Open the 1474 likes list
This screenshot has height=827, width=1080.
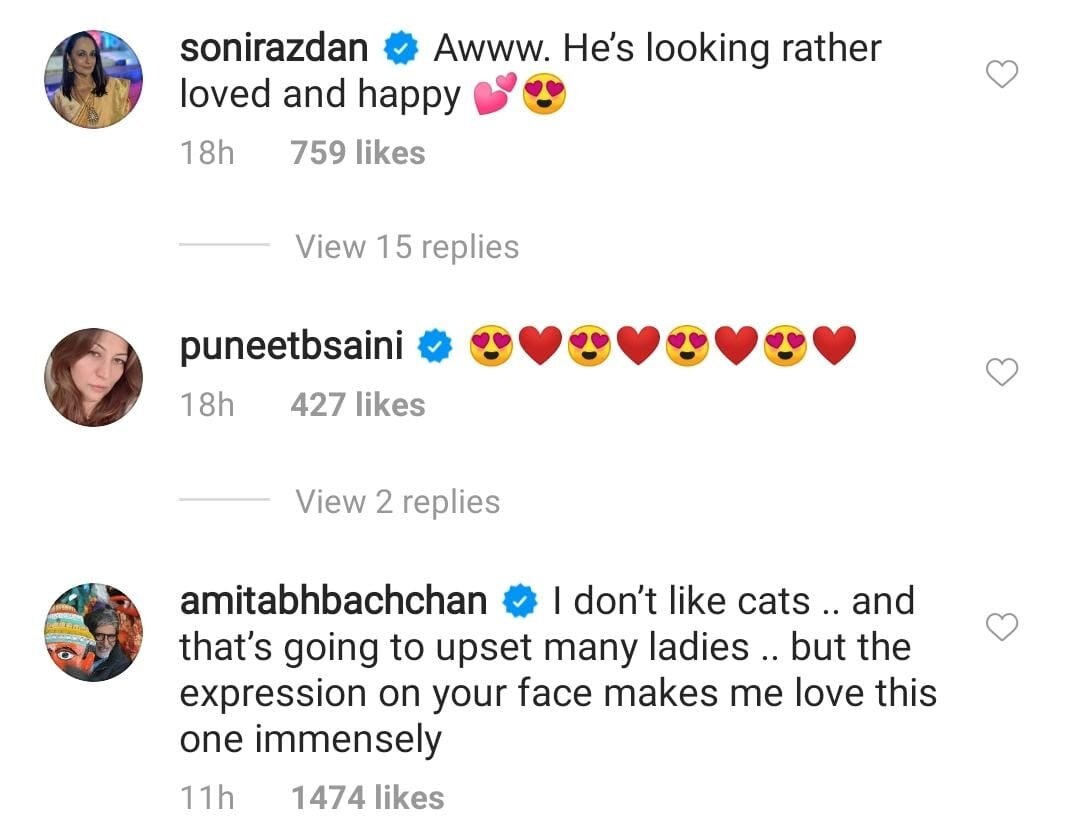(x=367, y=798)
